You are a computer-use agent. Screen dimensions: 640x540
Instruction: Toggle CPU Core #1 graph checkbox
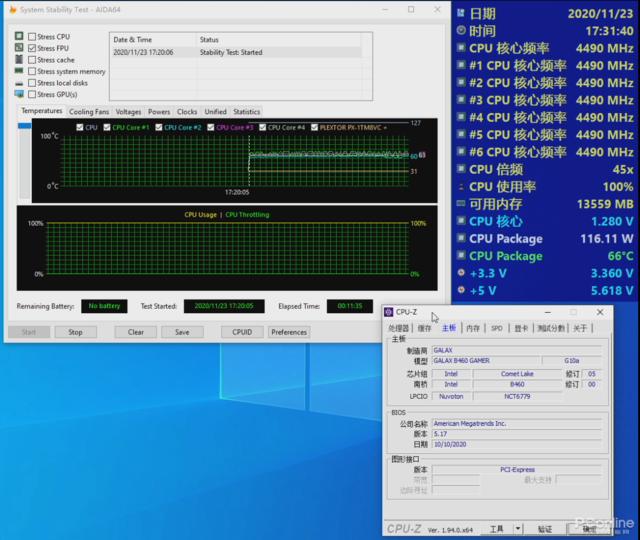tap(107, 127)
